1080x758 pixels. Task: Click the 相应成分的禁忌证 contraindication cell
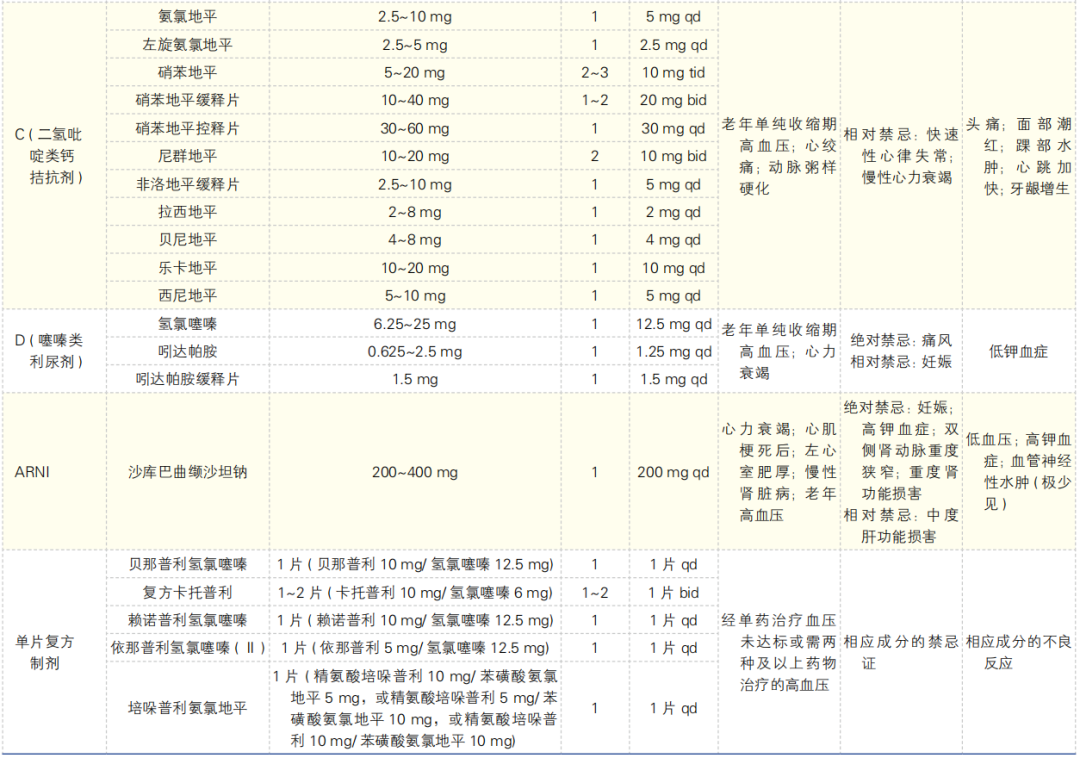[901, 653]
